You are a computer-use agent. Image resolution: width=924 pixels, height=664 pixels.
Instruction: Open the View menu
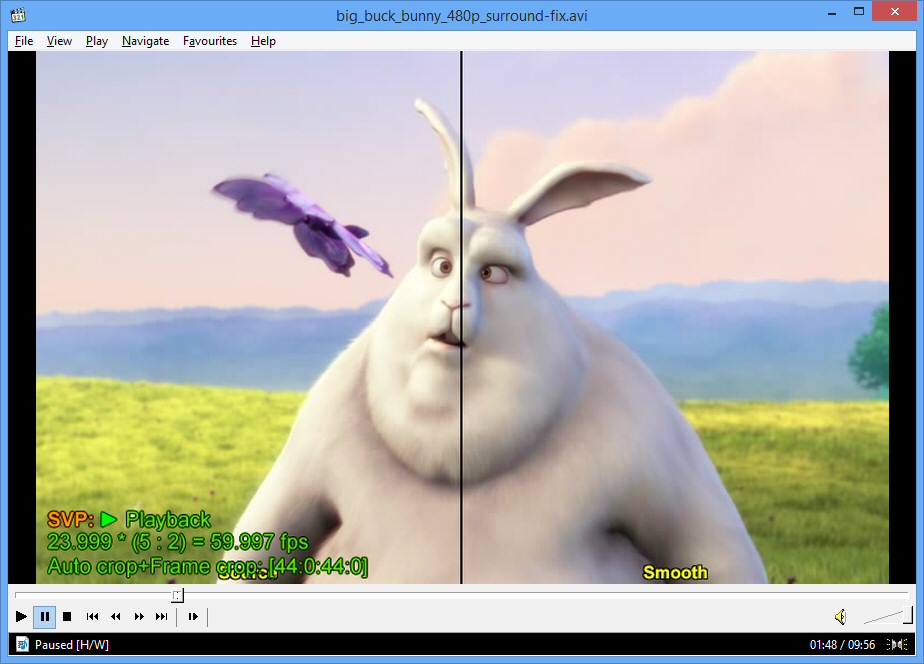[59, 41]
